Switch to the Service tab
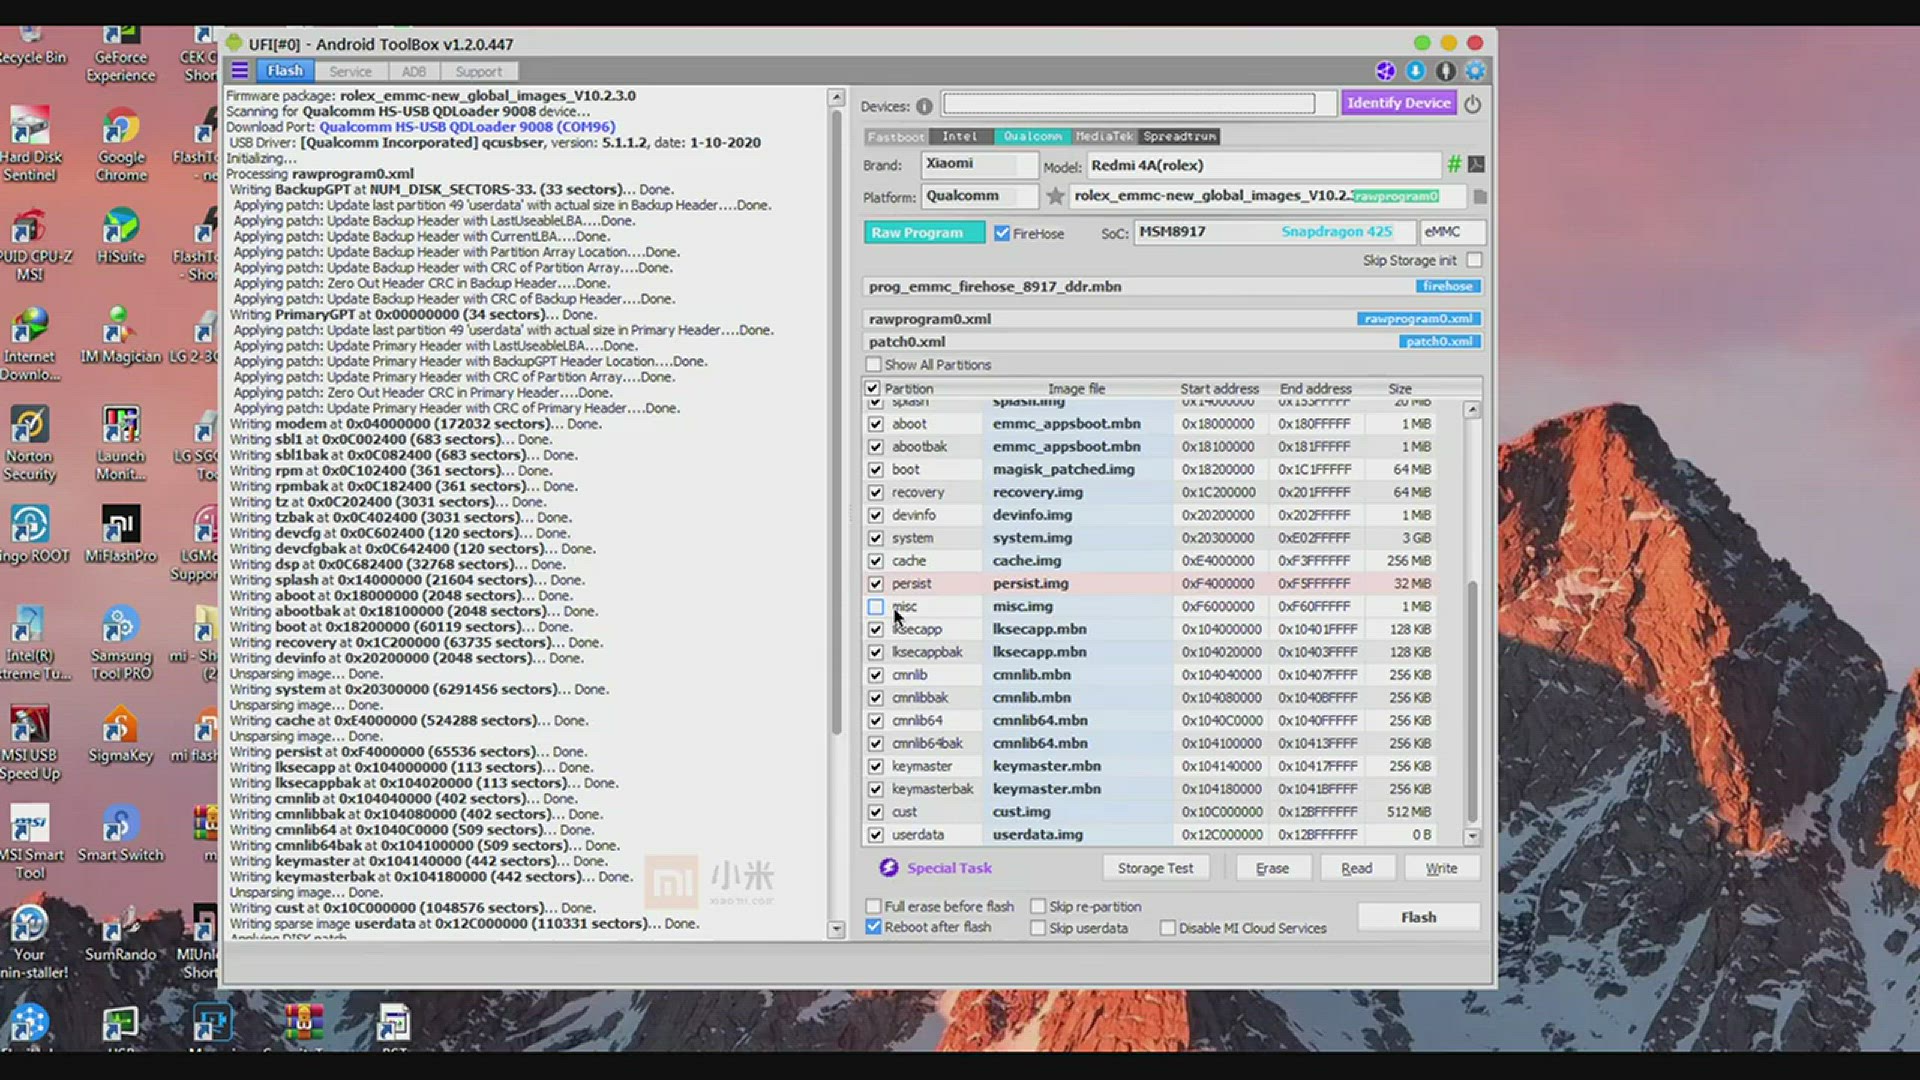1920x1080 pixels. coord(350,71)
